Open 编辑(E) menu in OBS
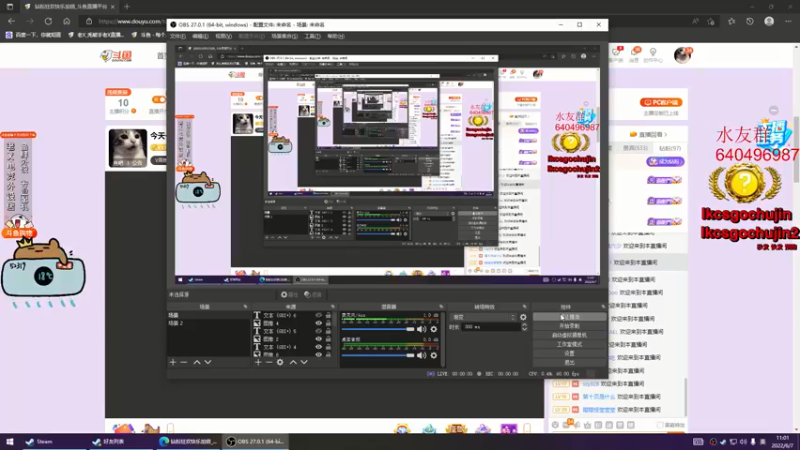Viewport: 800px width, 450px height. pyautogui.click(x=201, y=36)
